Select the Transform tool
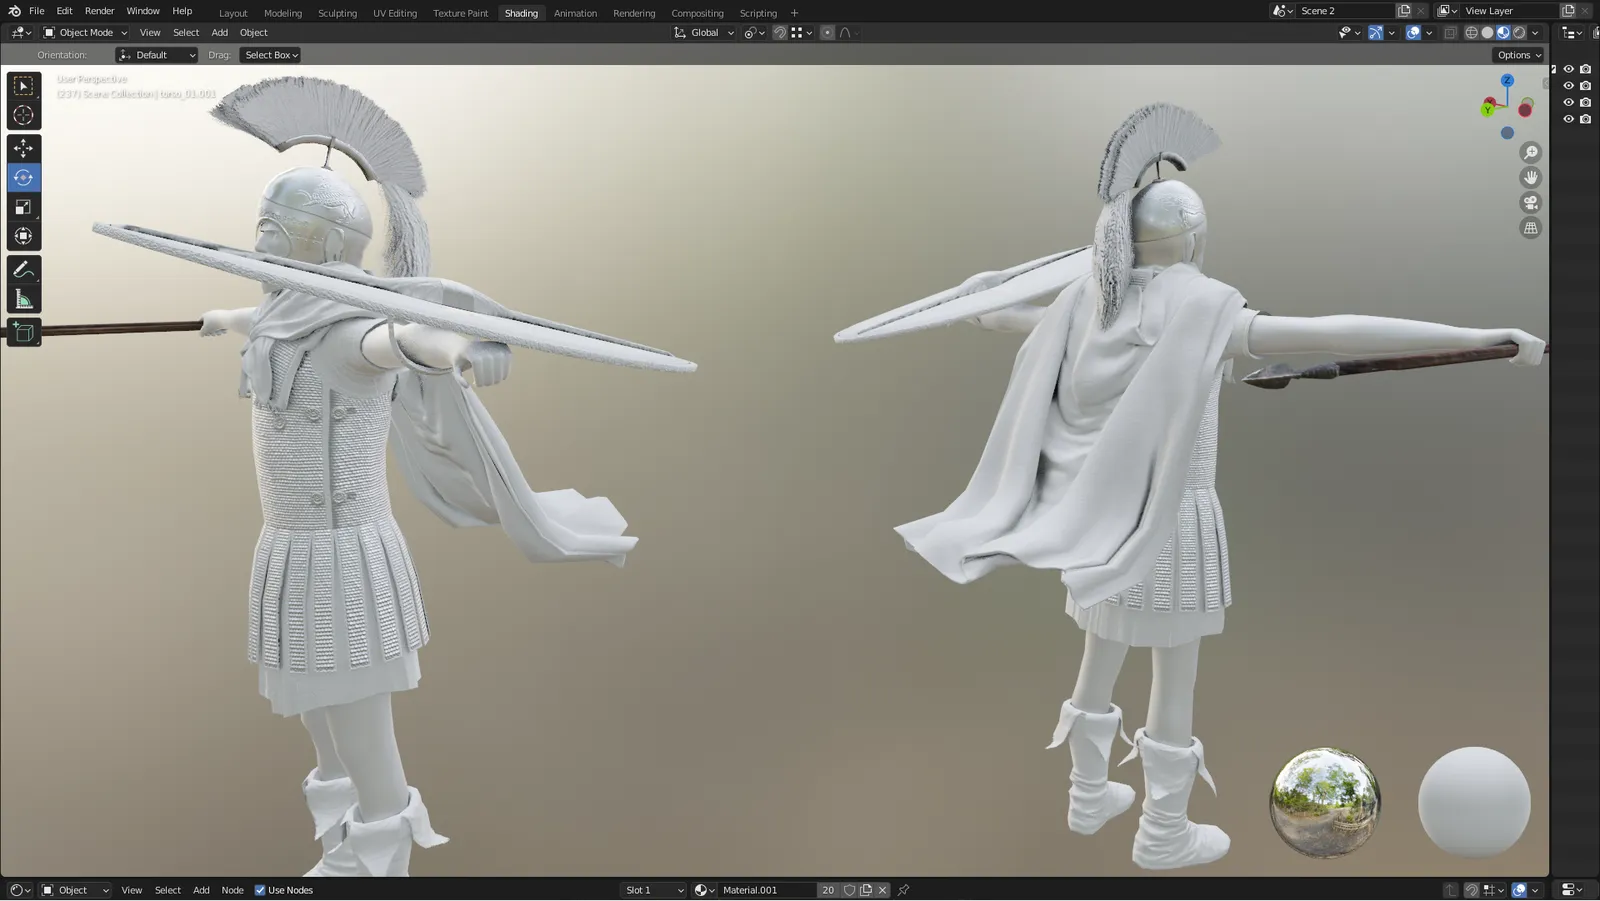This screenshot has width=1600, height=901. (23, 236)
